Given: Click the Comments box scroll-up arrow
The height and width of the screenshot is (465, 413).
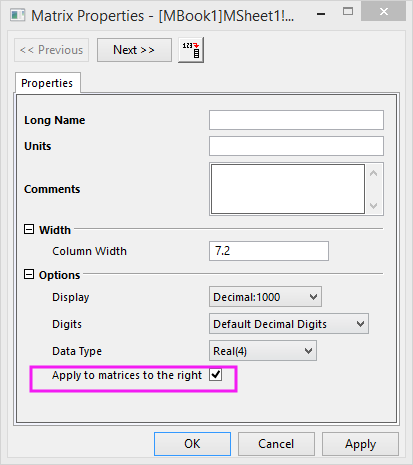Looking at the screenshot, I should pos(374,173).
